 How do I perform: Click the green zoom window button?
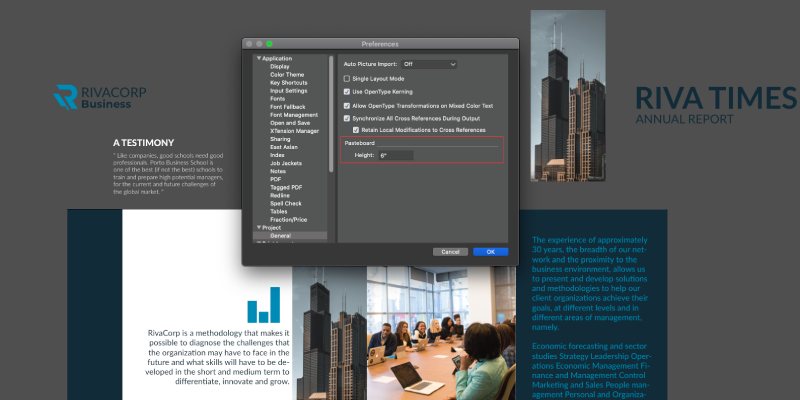click(269, 44)
